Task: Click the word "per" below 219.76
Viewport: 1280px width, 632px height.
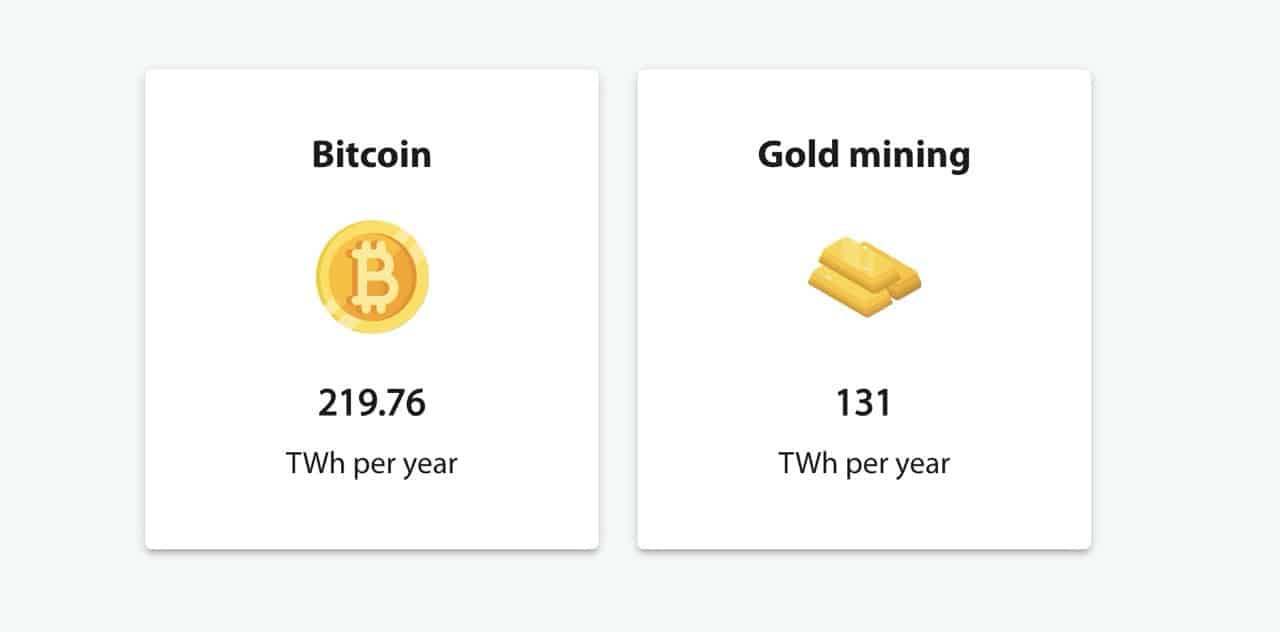Action: (x=375, y=466)
